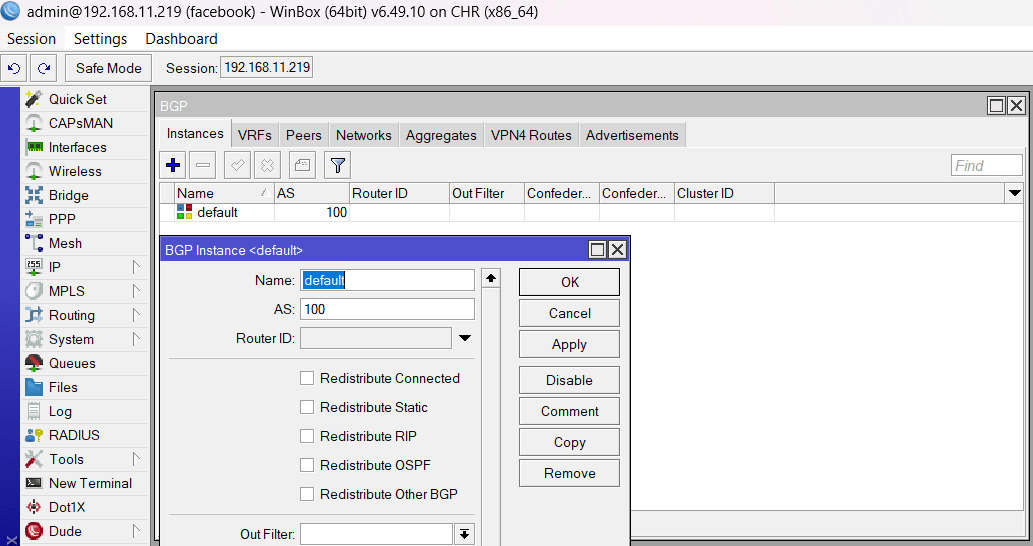The height and width of the screenshot is (546, 1033).
Task: Click the Disable button
Action: pyautogui.click(x=569, y=380)
